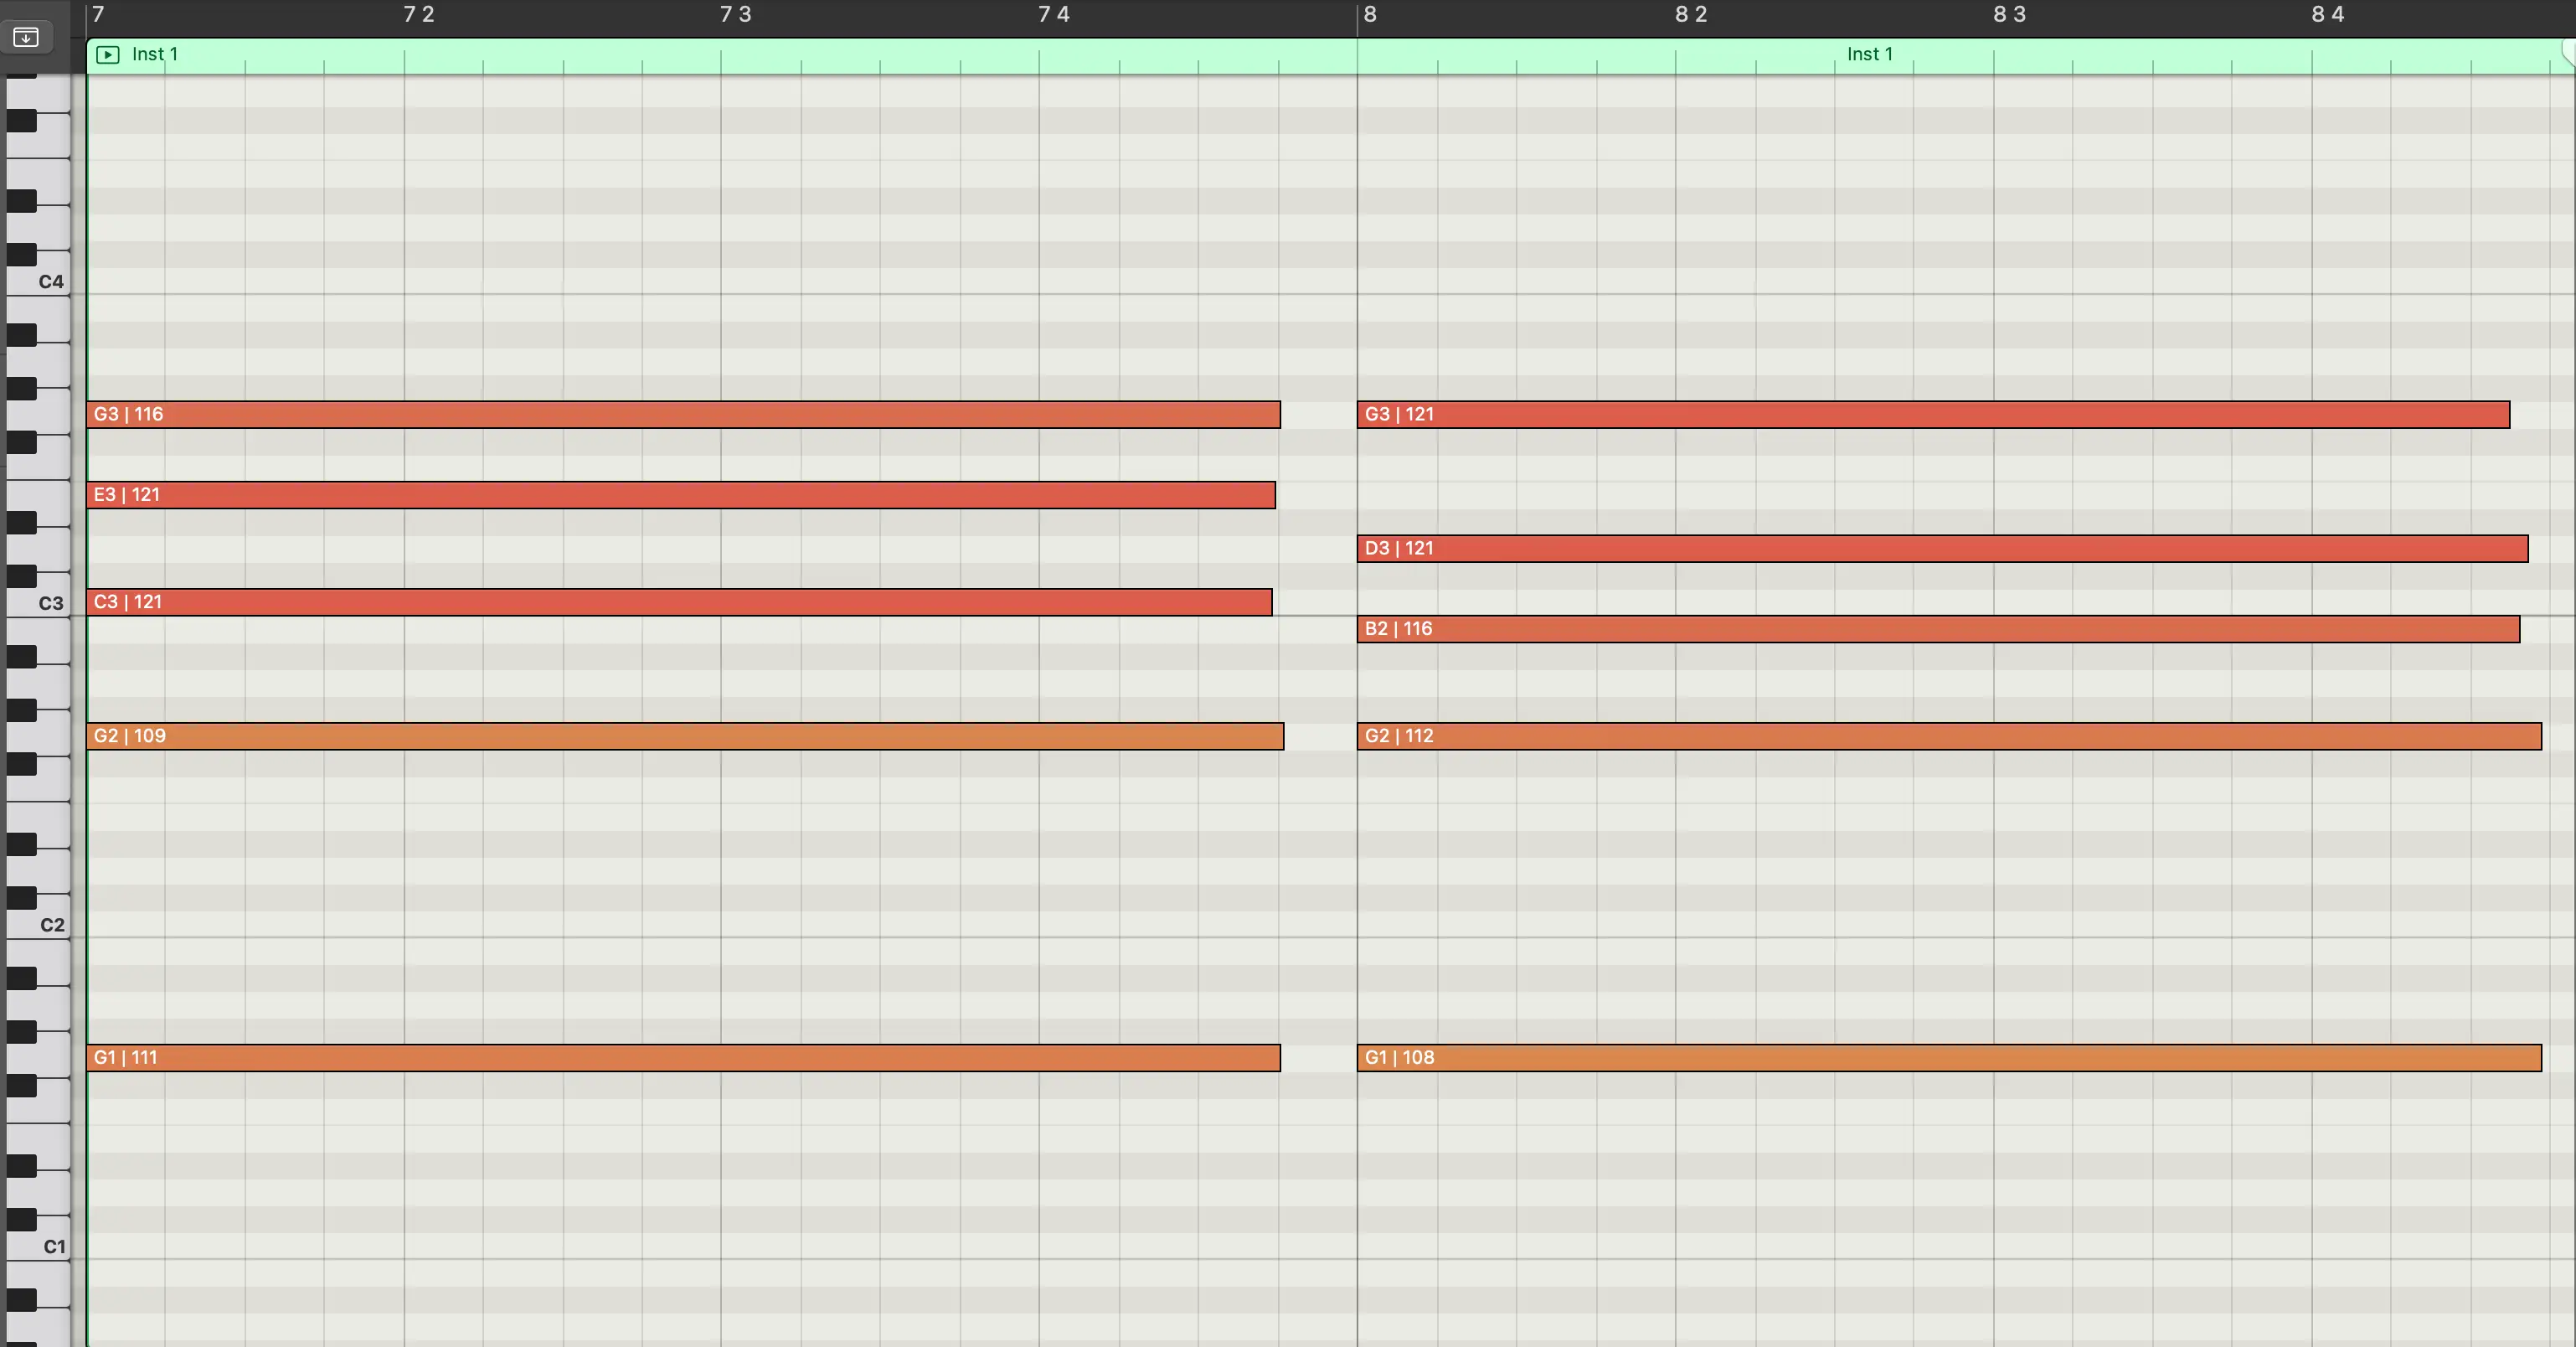Select the G2 note with velocity 112
The height and width of the screenshot is (1347, 2576).
[x=1948, y=737]
